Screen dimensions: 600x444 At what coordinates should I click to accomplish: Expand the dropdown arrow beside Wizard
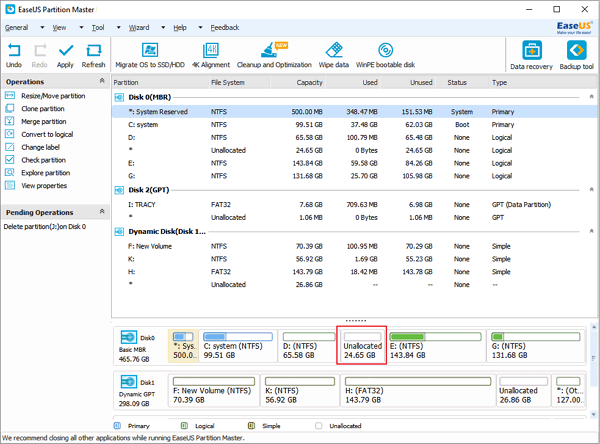click(163, 28)
